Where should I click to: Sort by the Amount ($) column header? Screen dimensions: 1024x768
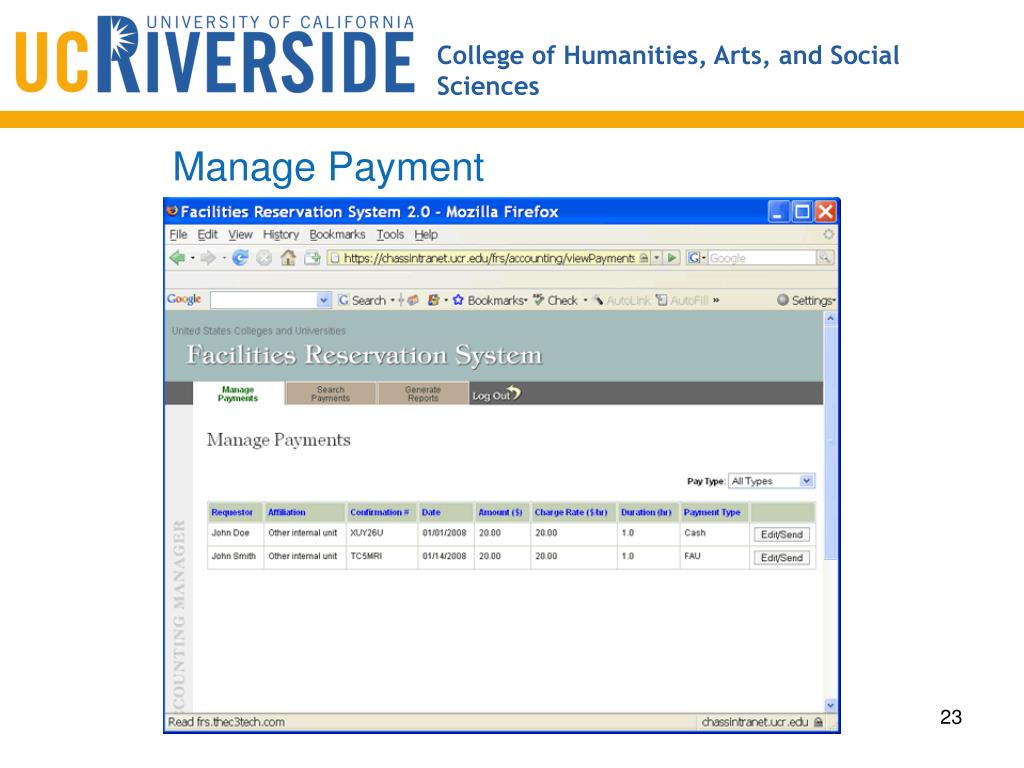pyautogui.click(x=500, y=513)
